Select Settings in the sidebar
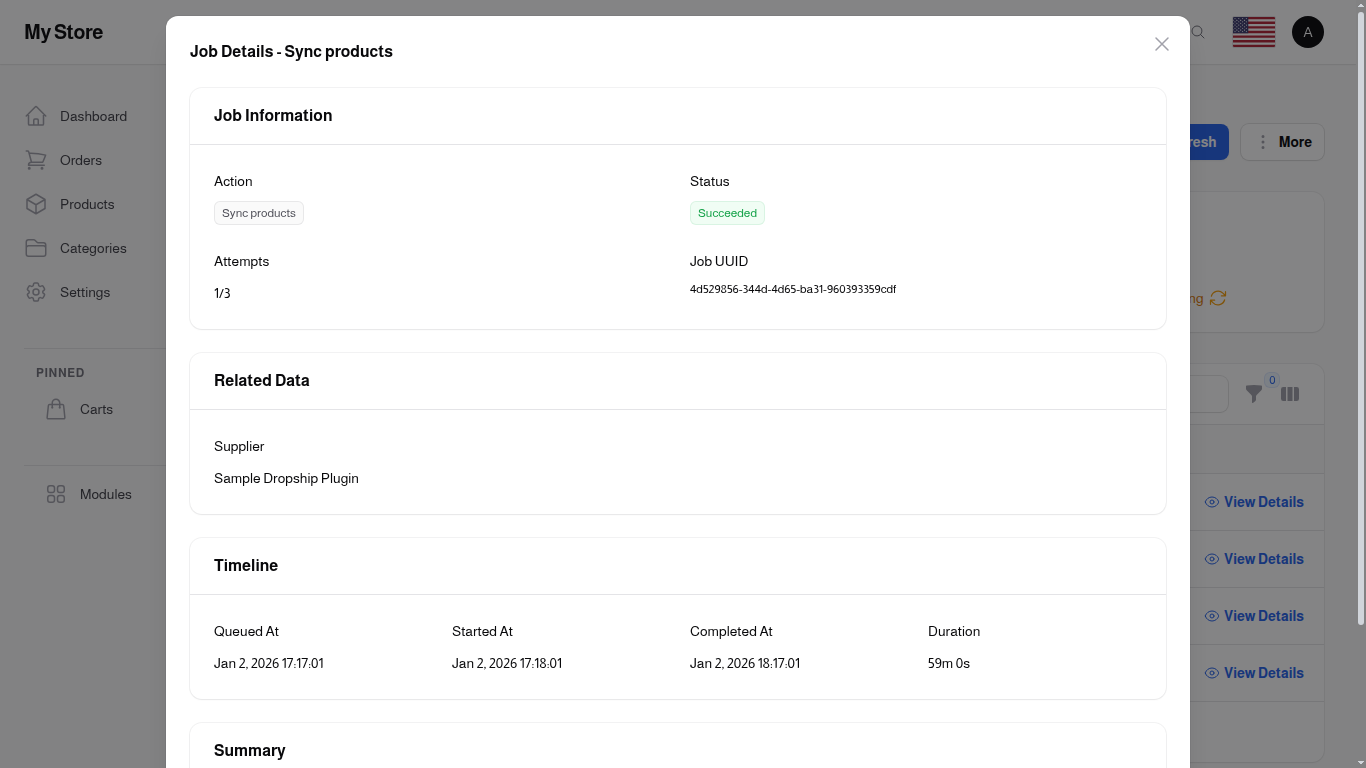Screen dimensions: 1366x768 [x=85, y=292]
